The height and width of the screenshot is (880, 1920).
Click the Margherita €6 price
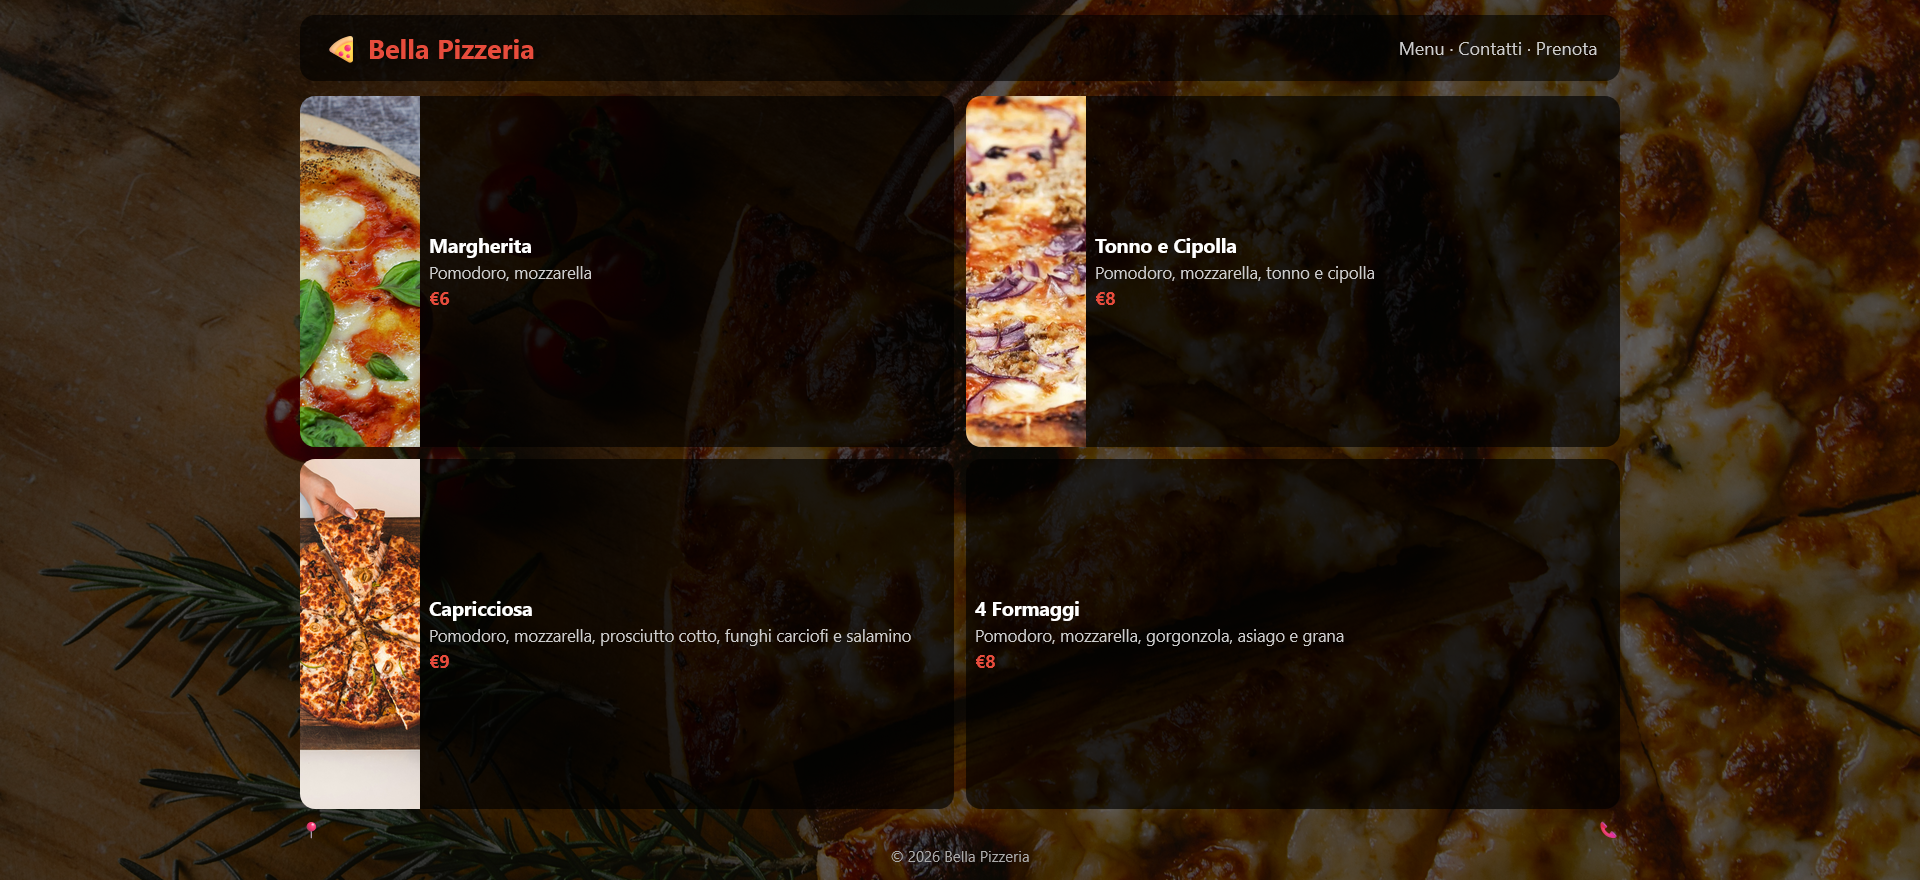click(439, 299)
